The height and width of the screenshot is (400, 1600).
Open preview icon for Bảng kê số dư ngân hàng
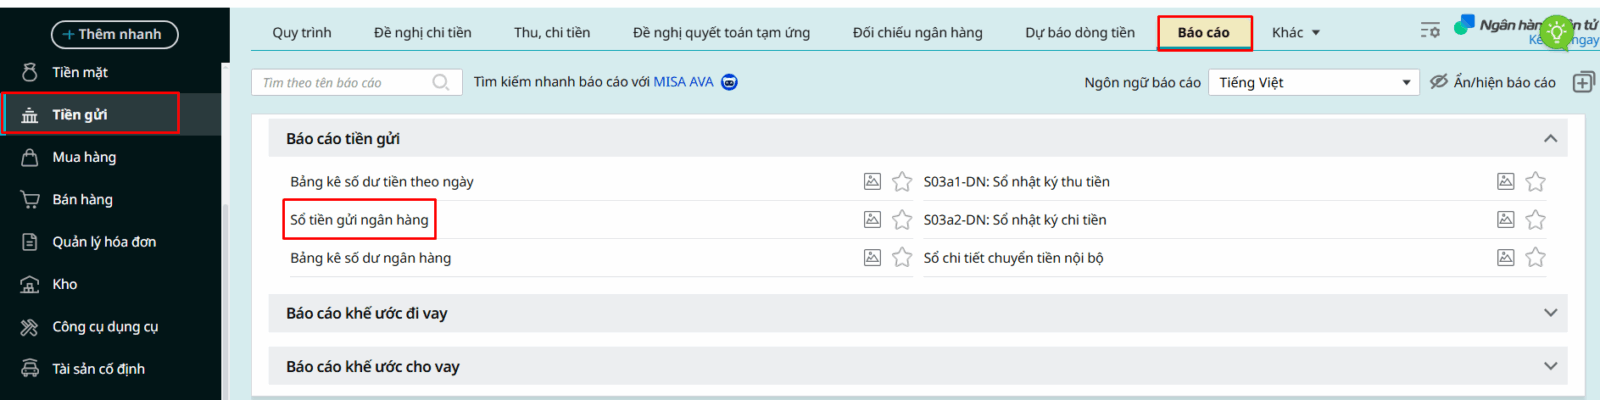(872, 257)
